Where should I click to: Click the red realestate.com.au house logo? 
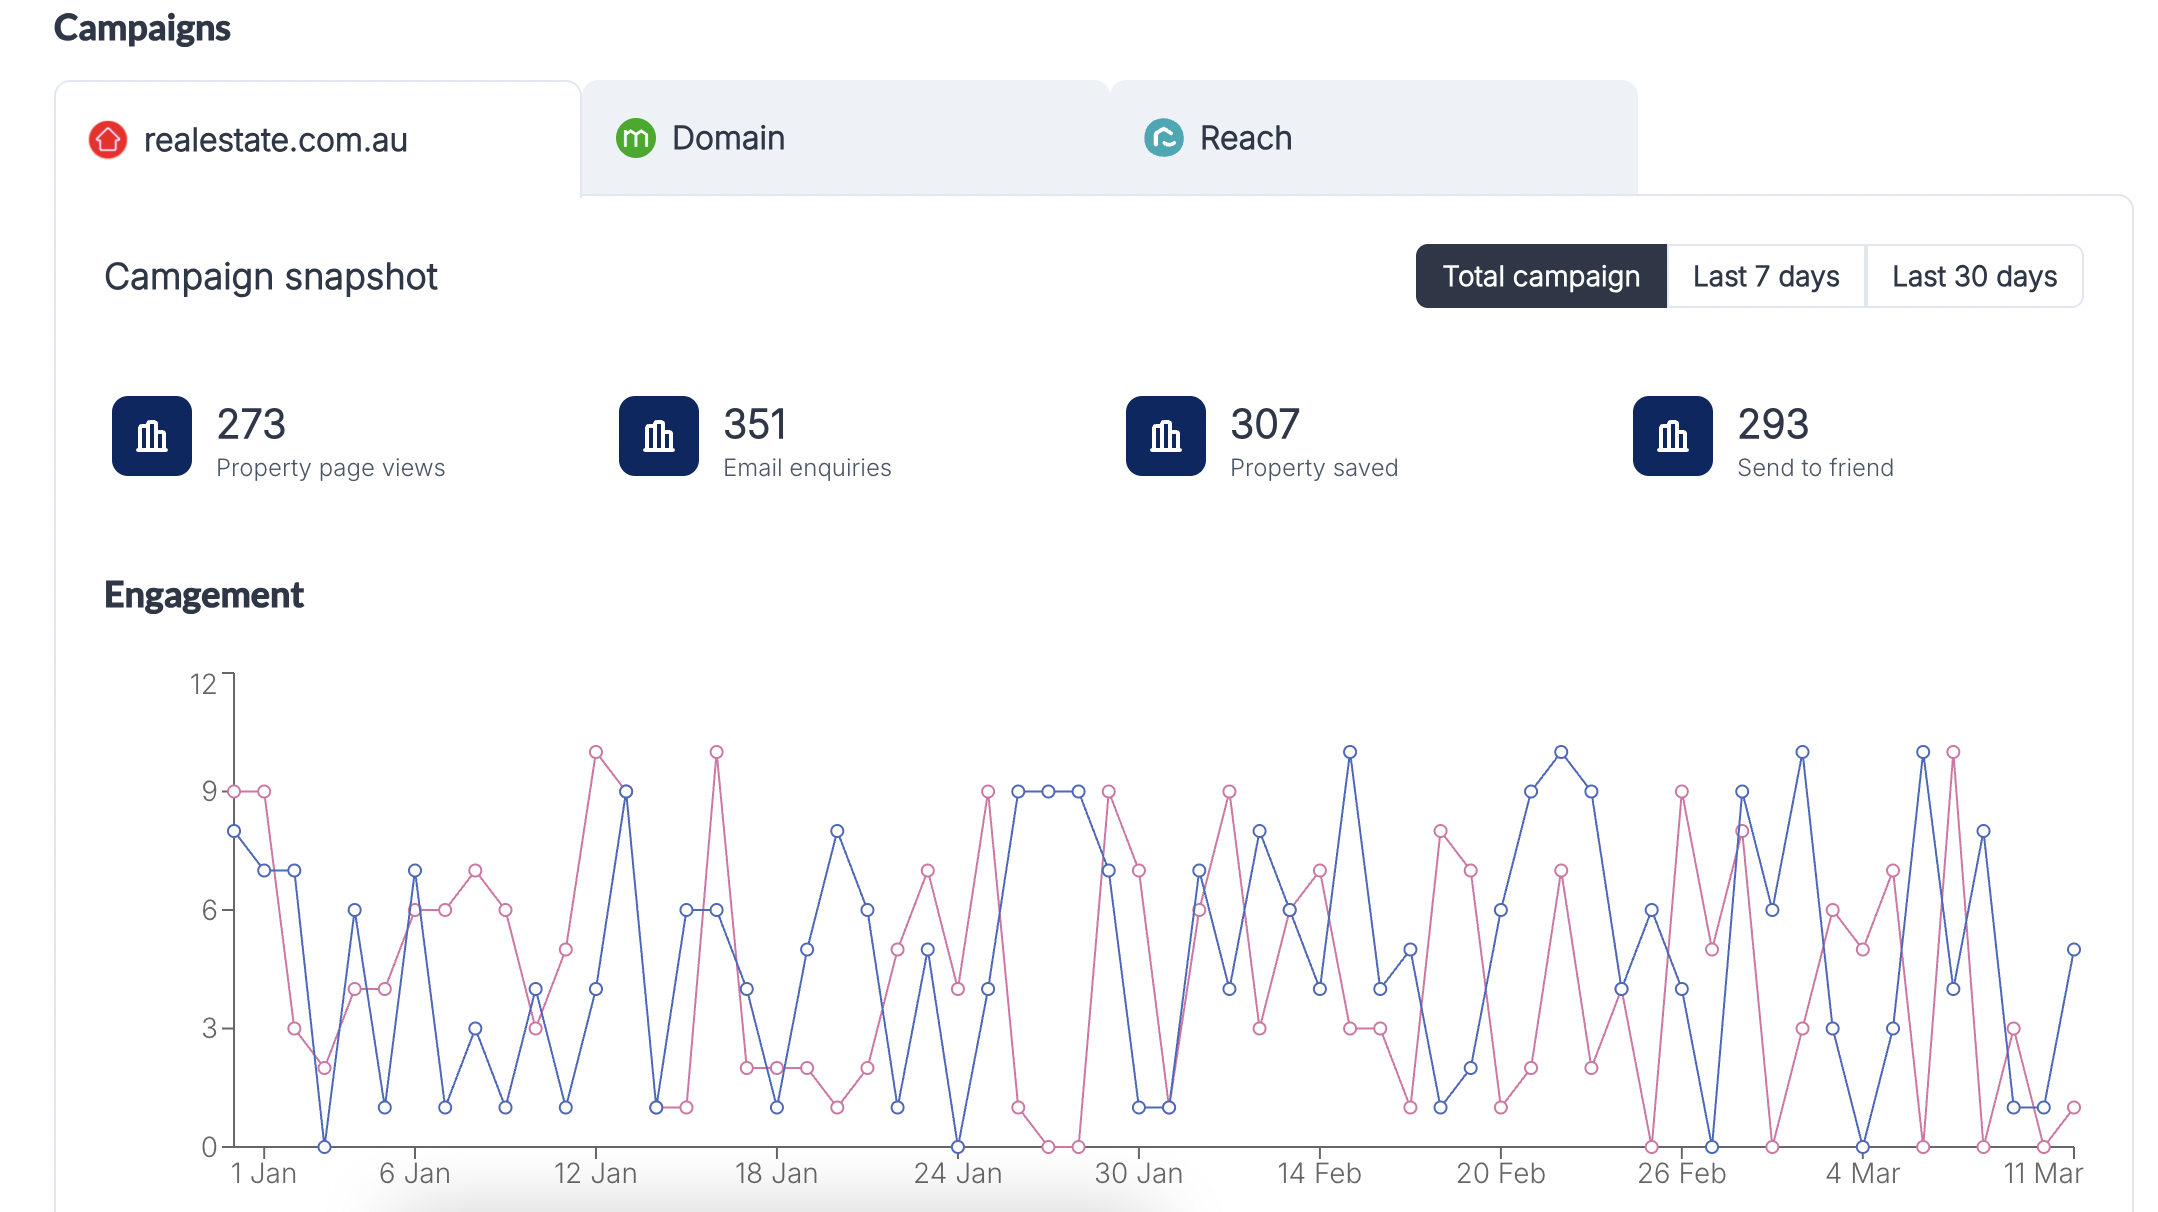[108, 139]
